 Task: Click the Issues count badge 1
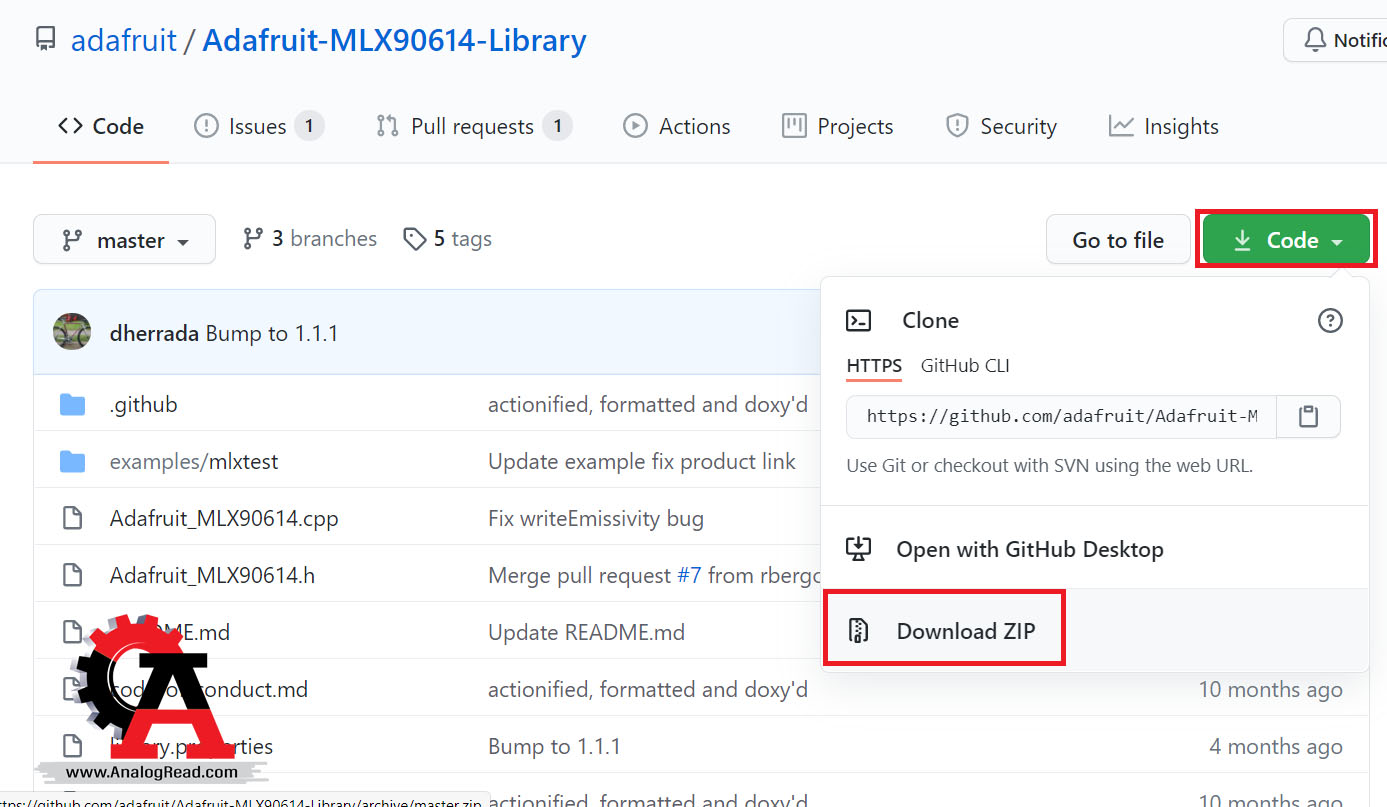click(310, 127)
